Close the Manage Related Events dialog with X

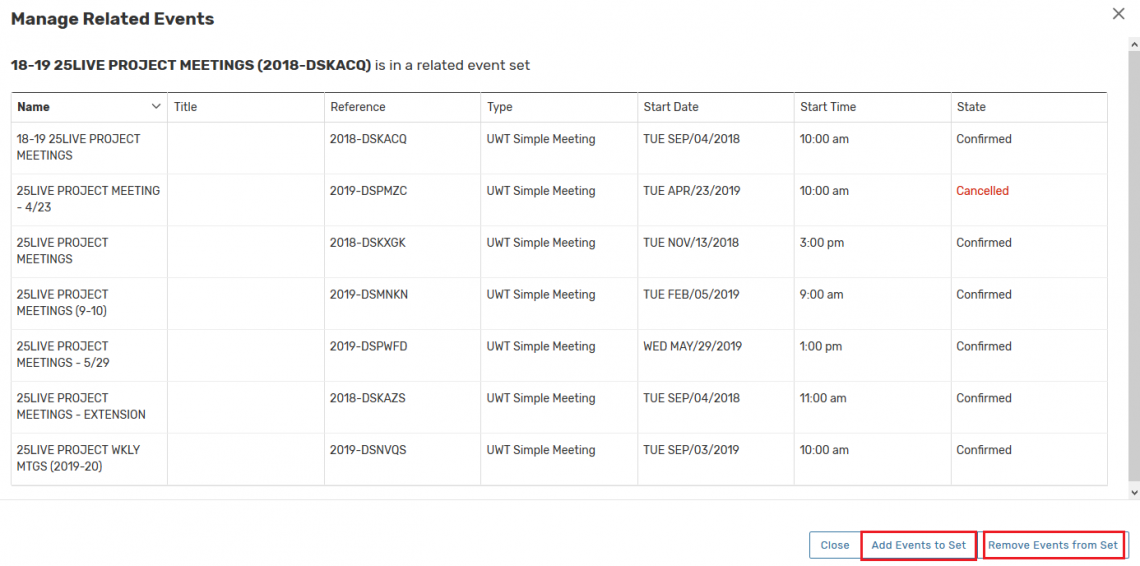coord(1118,14)
